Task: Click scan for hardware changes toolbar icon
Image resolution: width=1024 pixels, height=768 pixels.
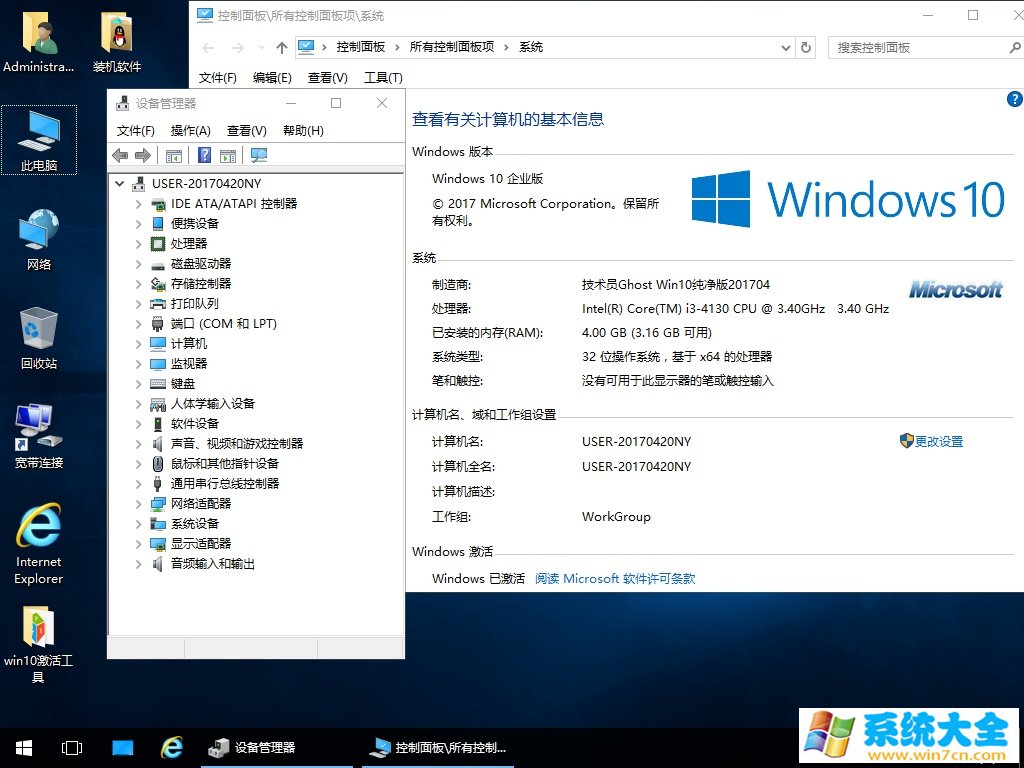Action: (259, 155)
